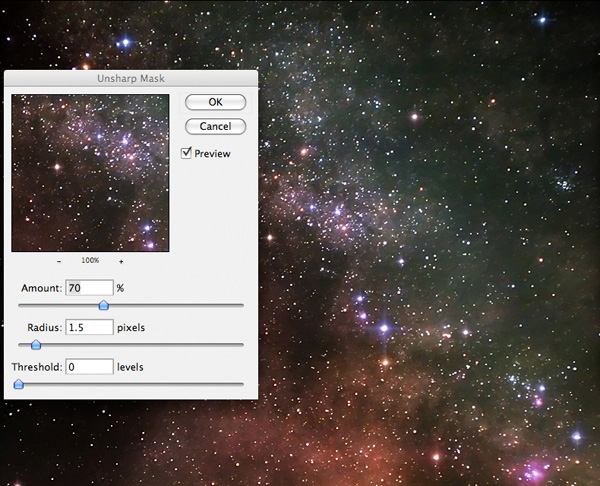The height and width of the screenshot is (486, 600).
Task: Click the Unsharp Mask title bar
Action: [x=131, y=78]
